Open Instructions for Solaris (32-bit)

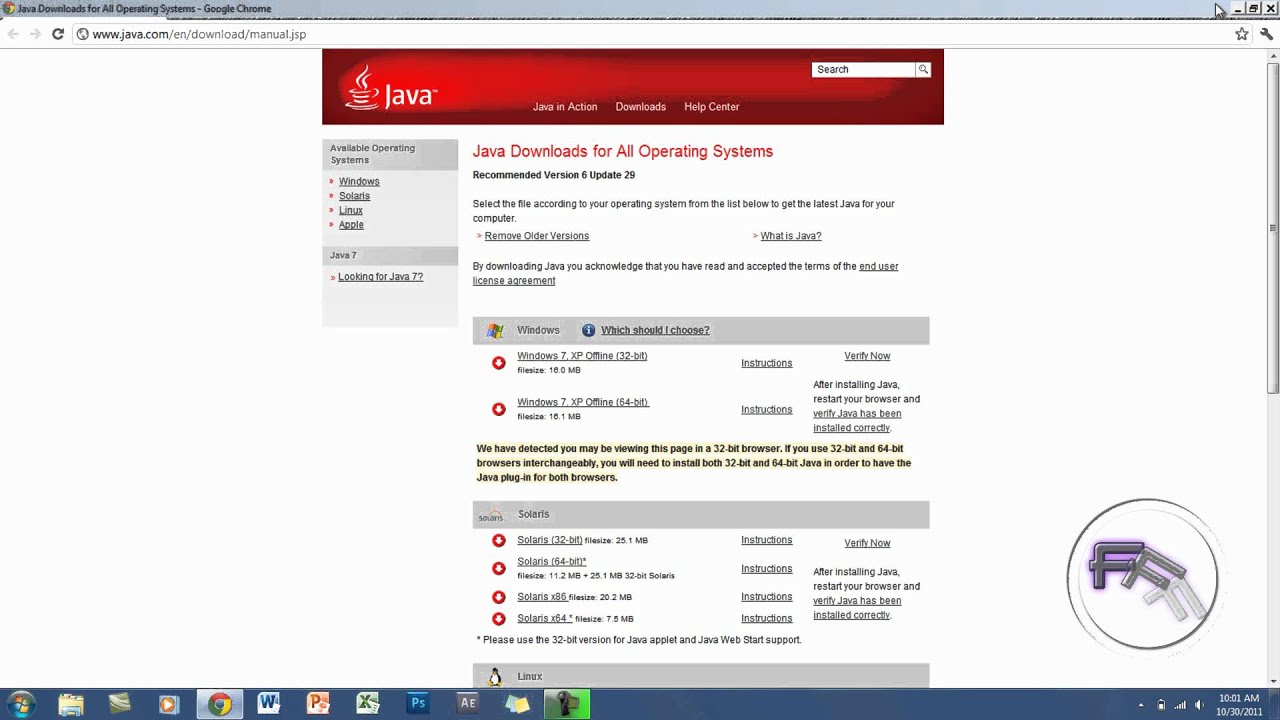[x=767, y=540]
